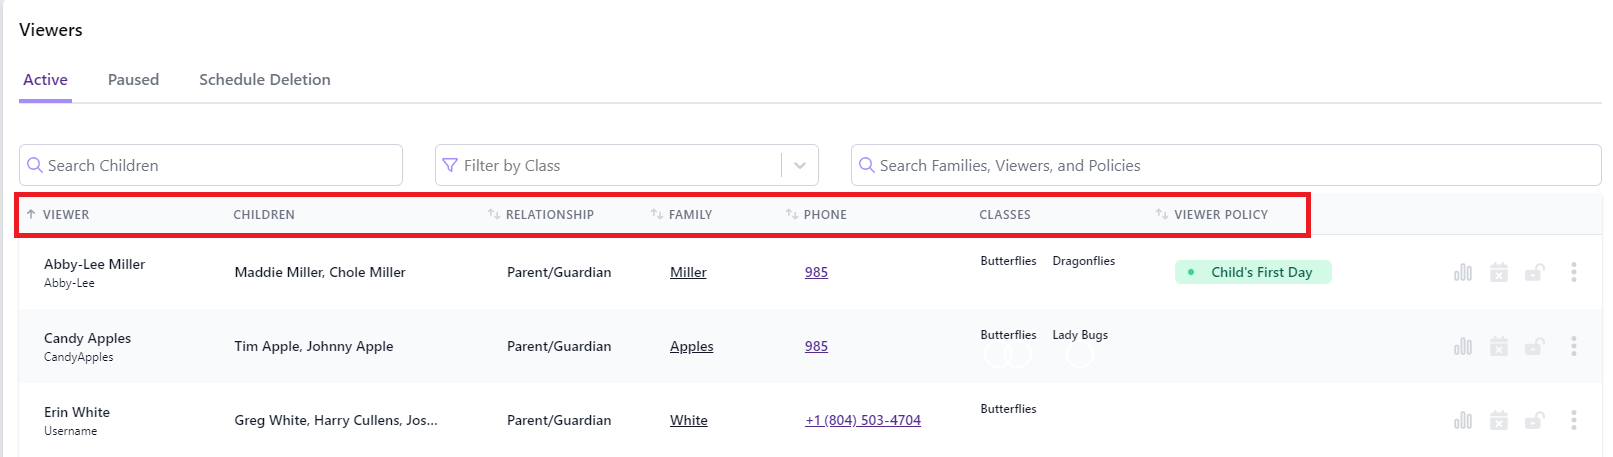The height and width of the screenshot is (457, 1613).
Task: Click unlock icon in Abby-Lee Miller row
Action: click(1535, 272)
